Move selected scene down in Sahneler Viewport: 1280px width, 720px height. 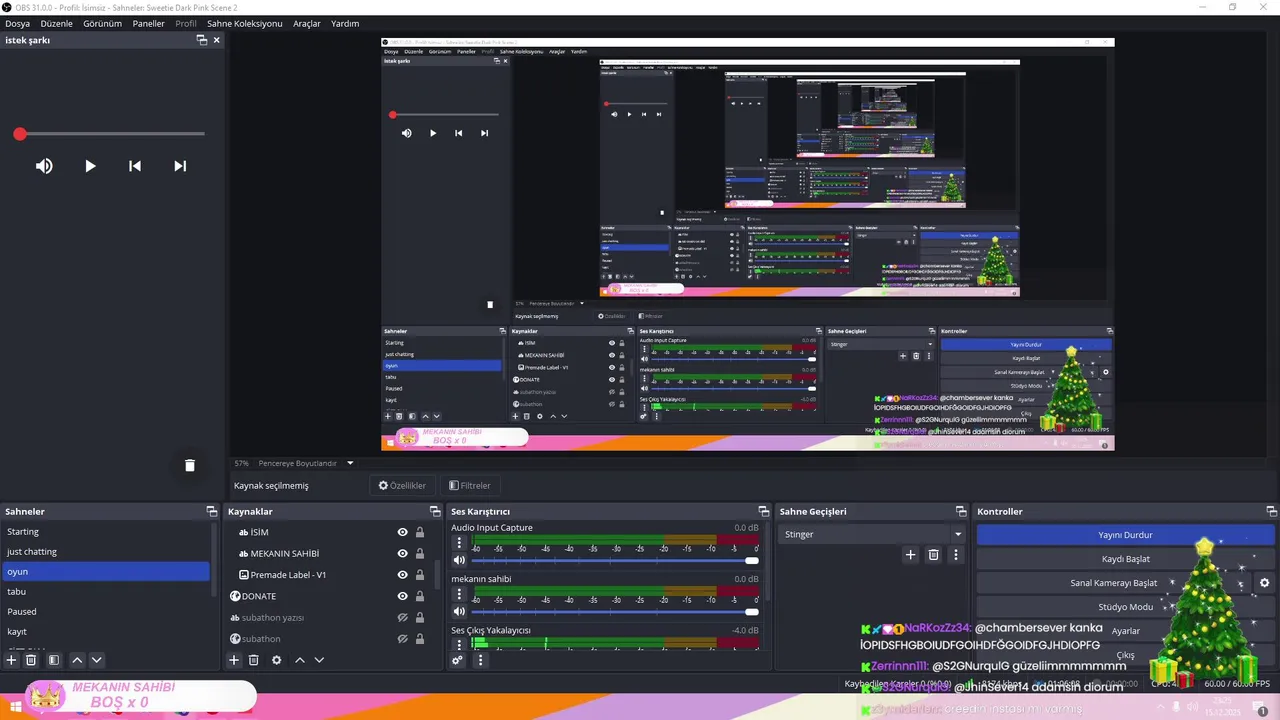coord(97,660)
